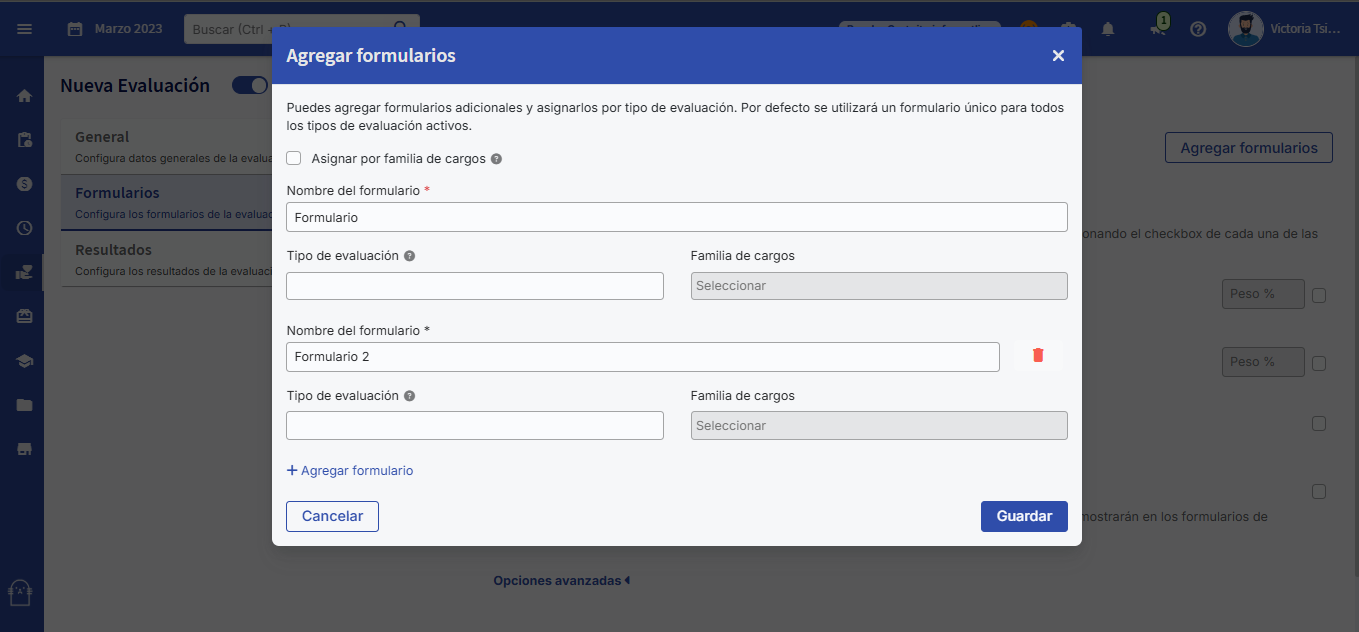Open the folder icon in the sidebar
This screenshot has height=632, width=1359.
24,405
